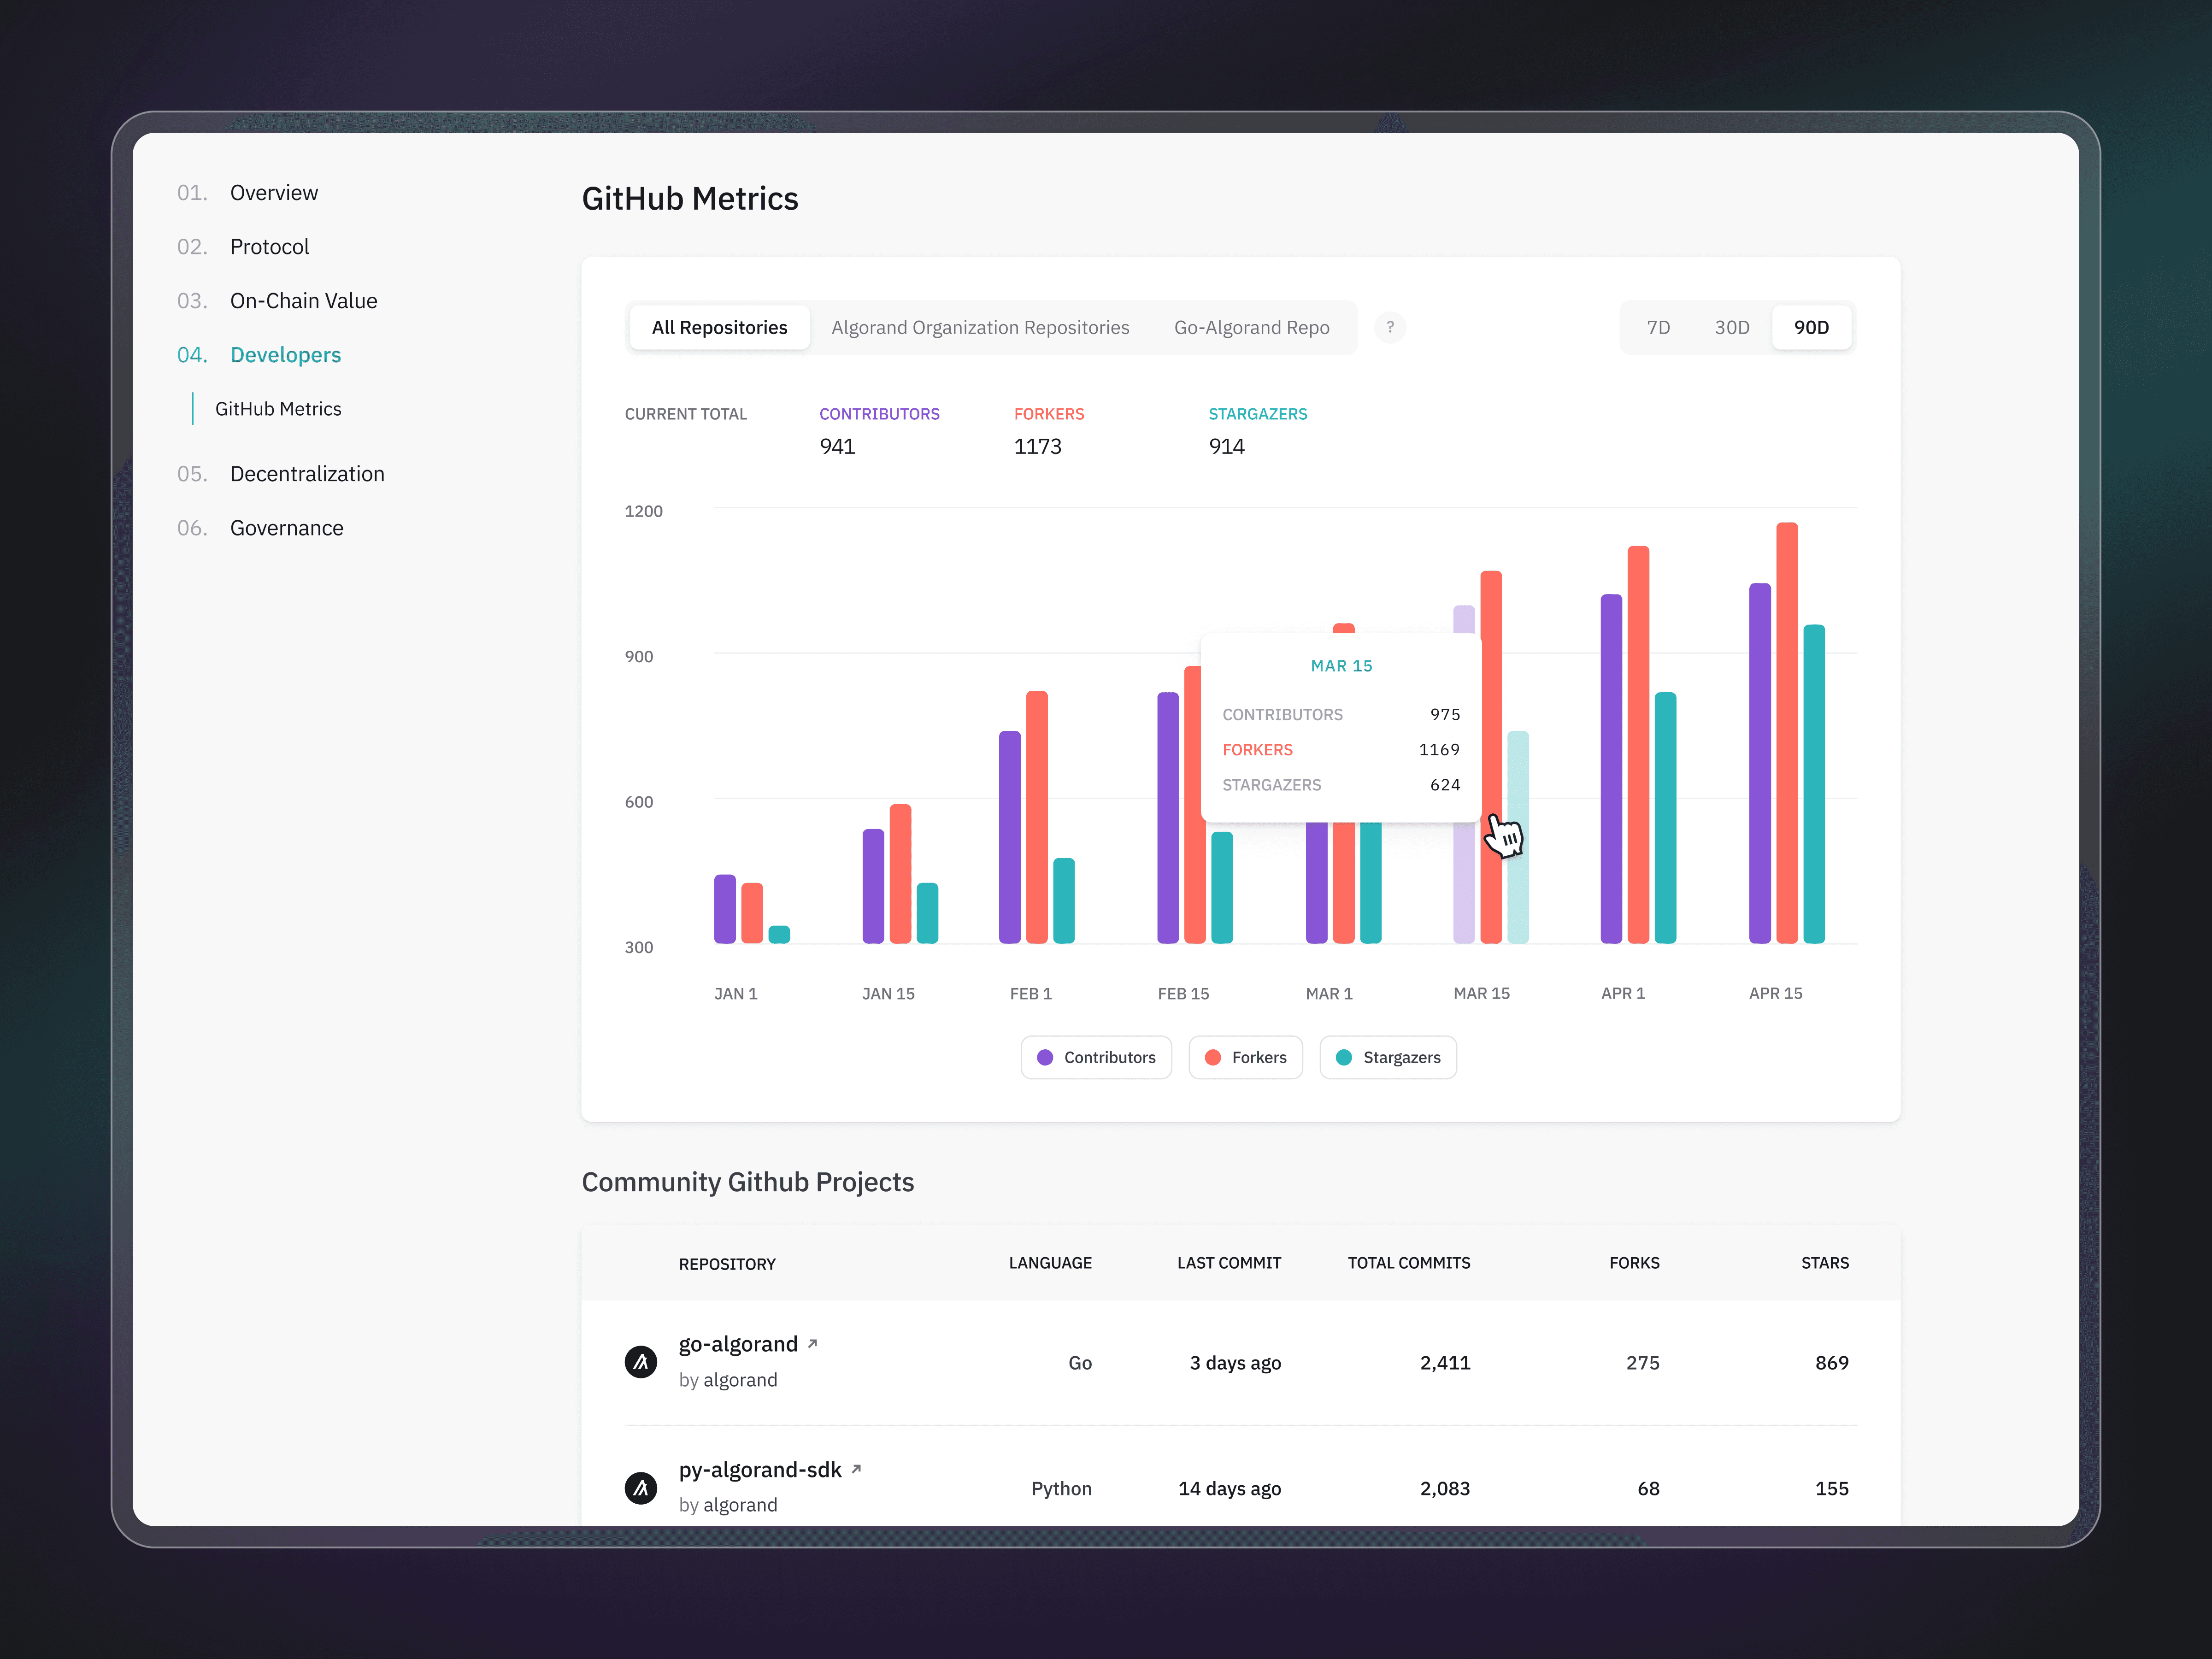Switch to Algorand Organization Repositories tab
Viewport: 2212px width, 1659px height.
point(980,327)
